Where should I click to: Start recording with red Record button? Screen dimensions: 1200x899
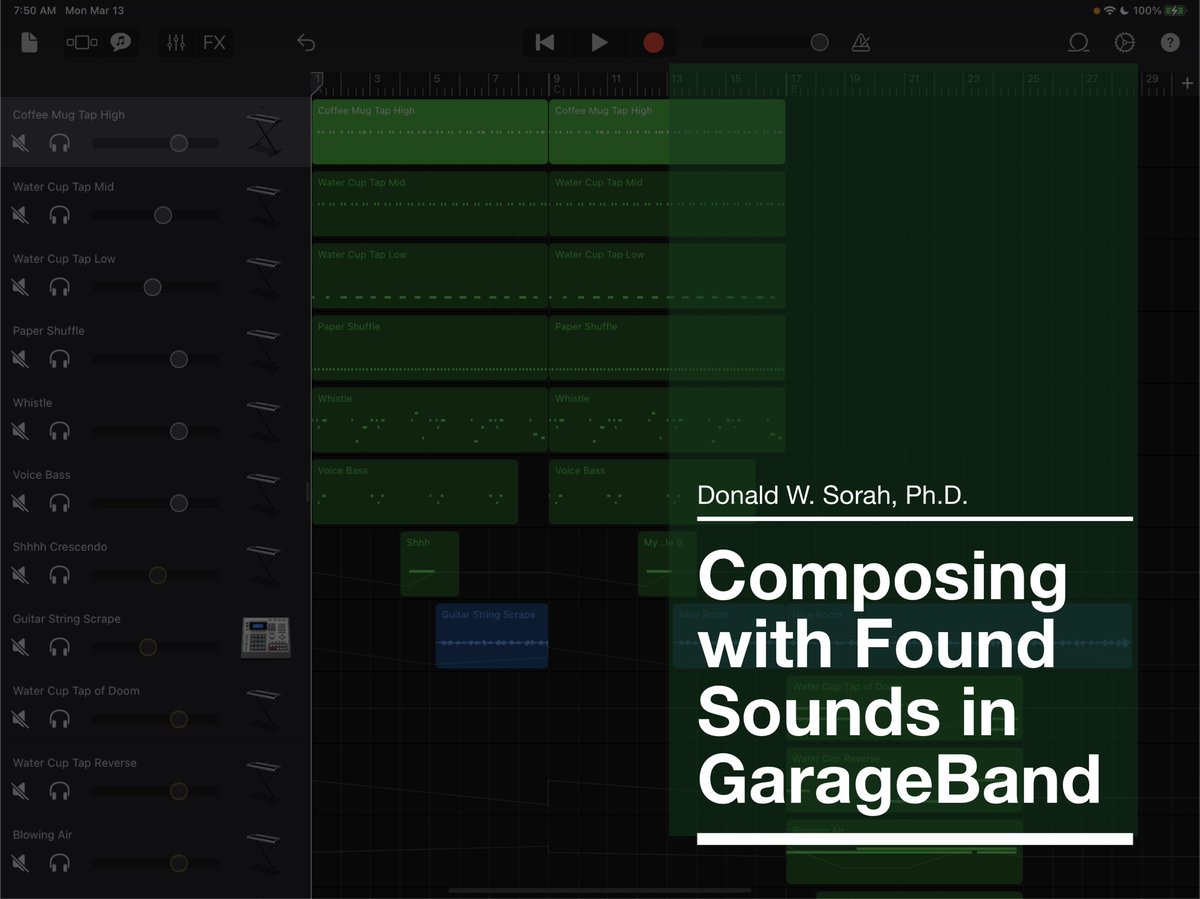[653, 42]
